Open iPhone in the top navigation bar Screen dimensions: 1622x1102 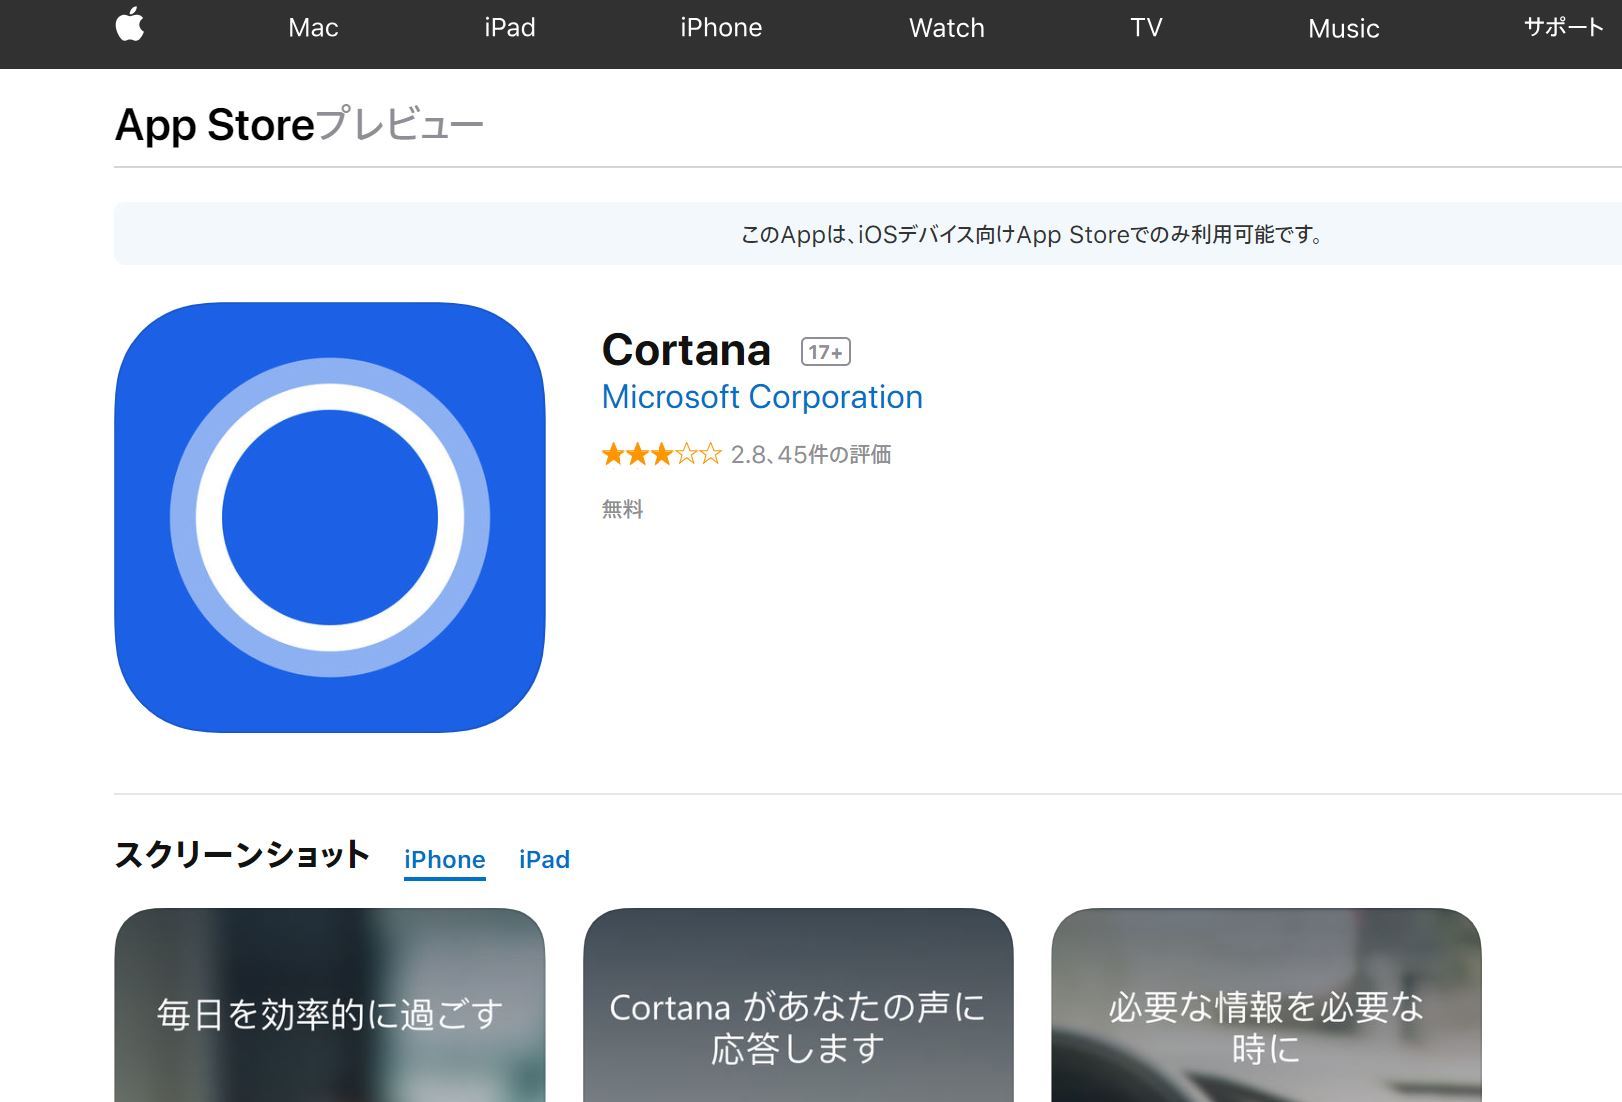pos(721,28)
